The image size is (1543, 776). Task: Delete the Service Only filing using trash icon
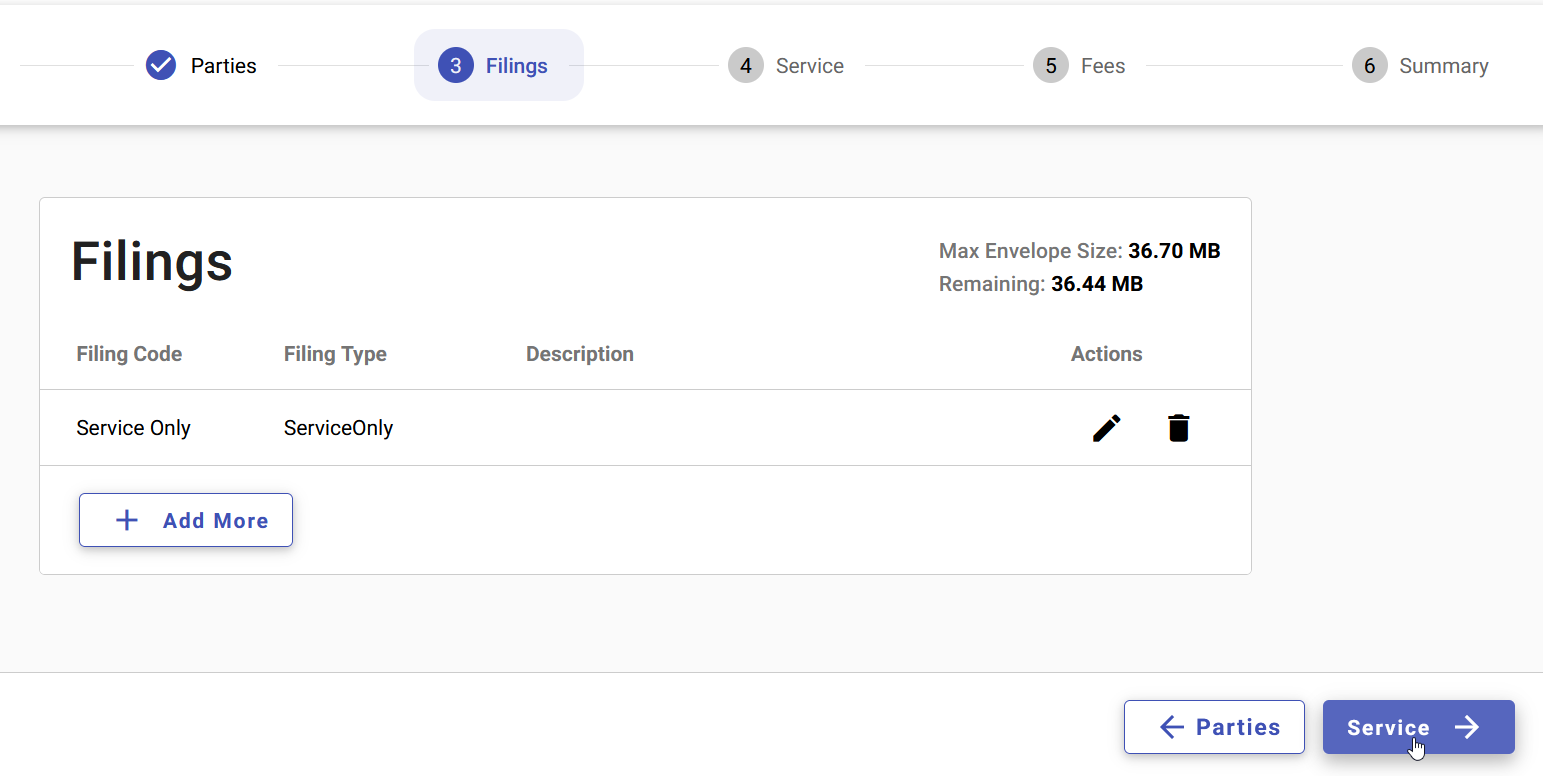(1179, 428)
